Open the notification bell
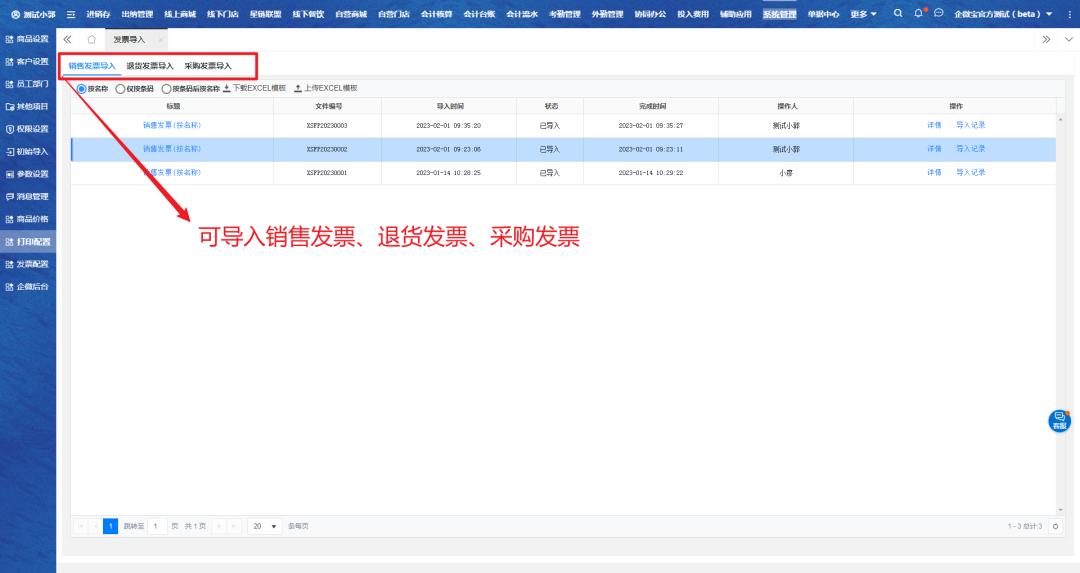 [x=918, y=13]
